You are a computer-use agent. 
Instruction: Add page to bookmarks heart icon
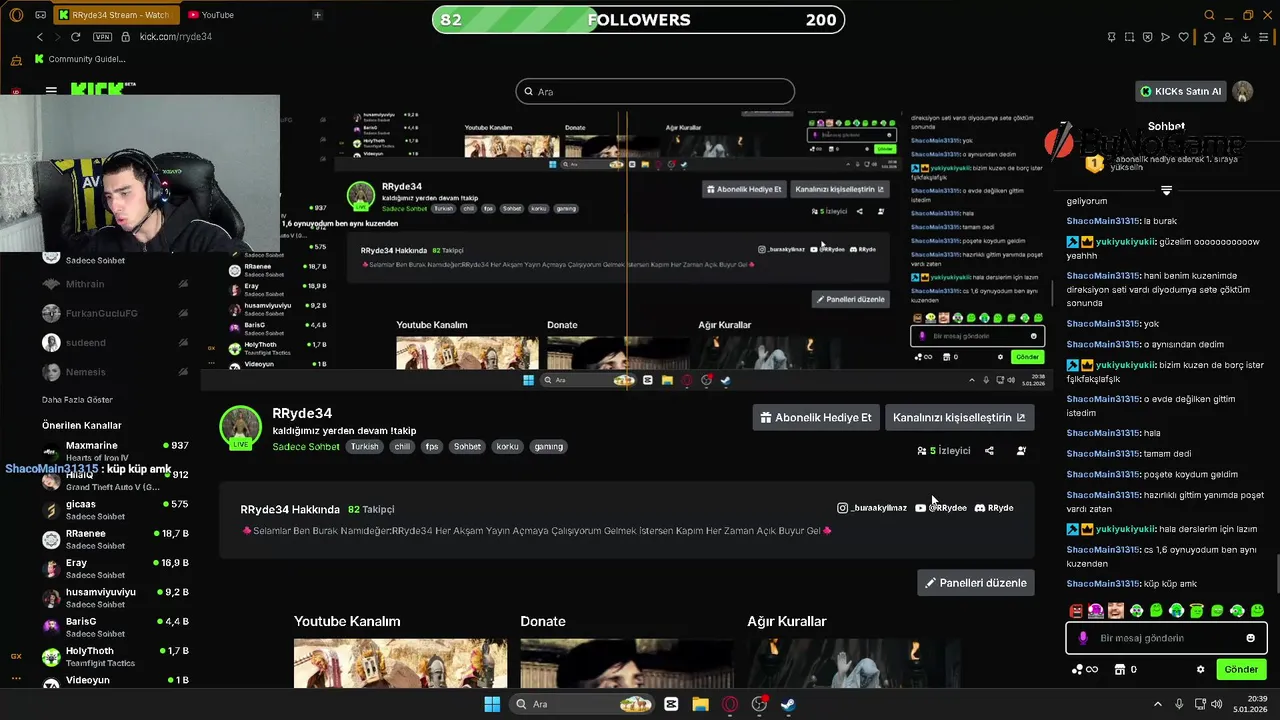[1183, 37]
